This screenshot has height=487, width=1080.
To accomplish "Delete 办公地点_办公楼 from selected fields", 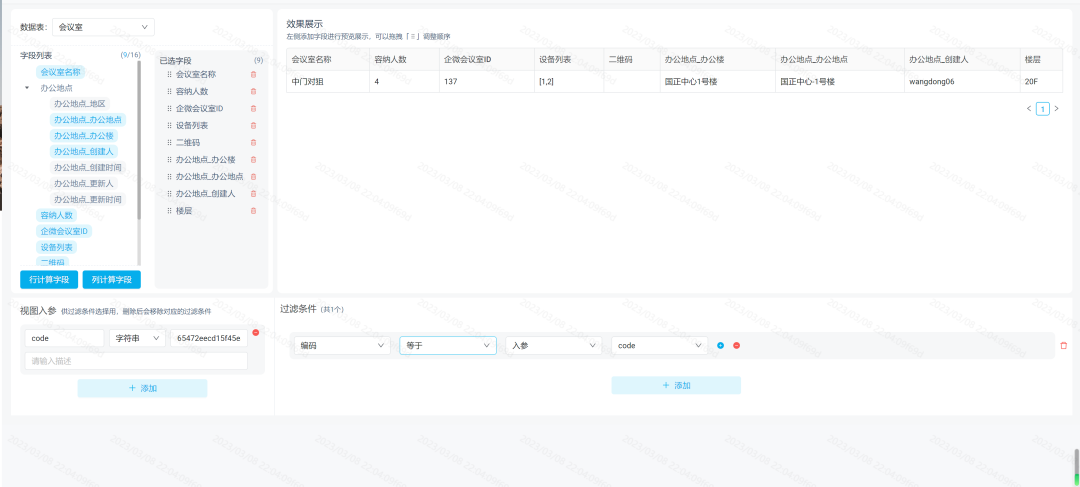I will point(253,160).
